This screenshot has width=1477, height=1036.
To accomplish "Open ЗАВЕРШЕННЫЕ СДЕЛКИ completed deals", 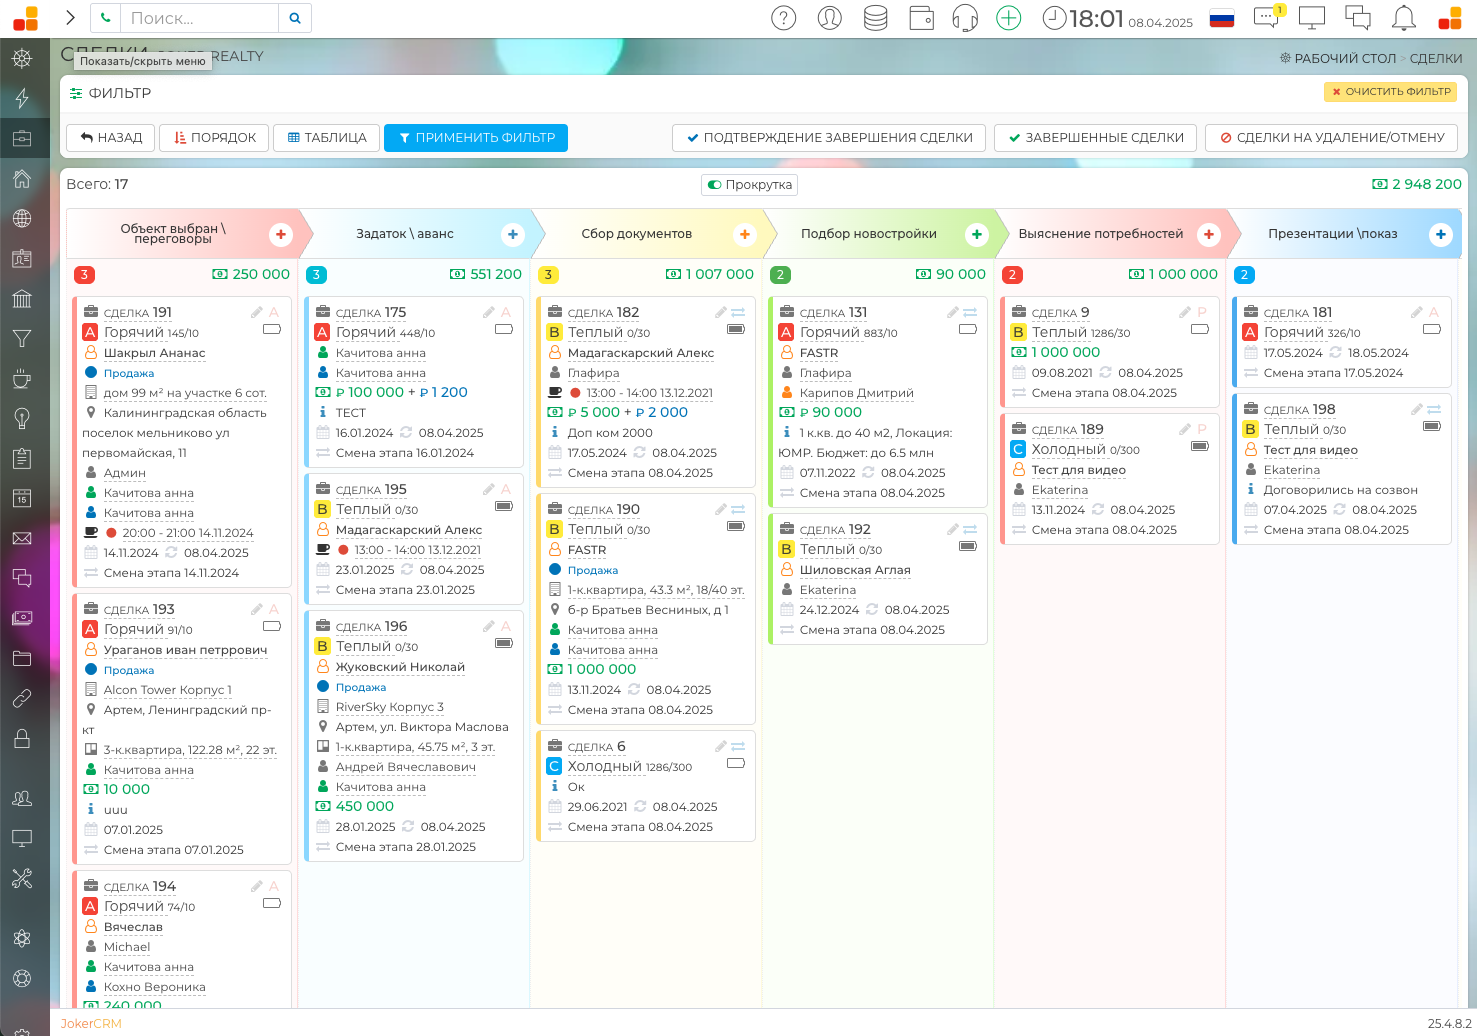I will coord(1095,138).
